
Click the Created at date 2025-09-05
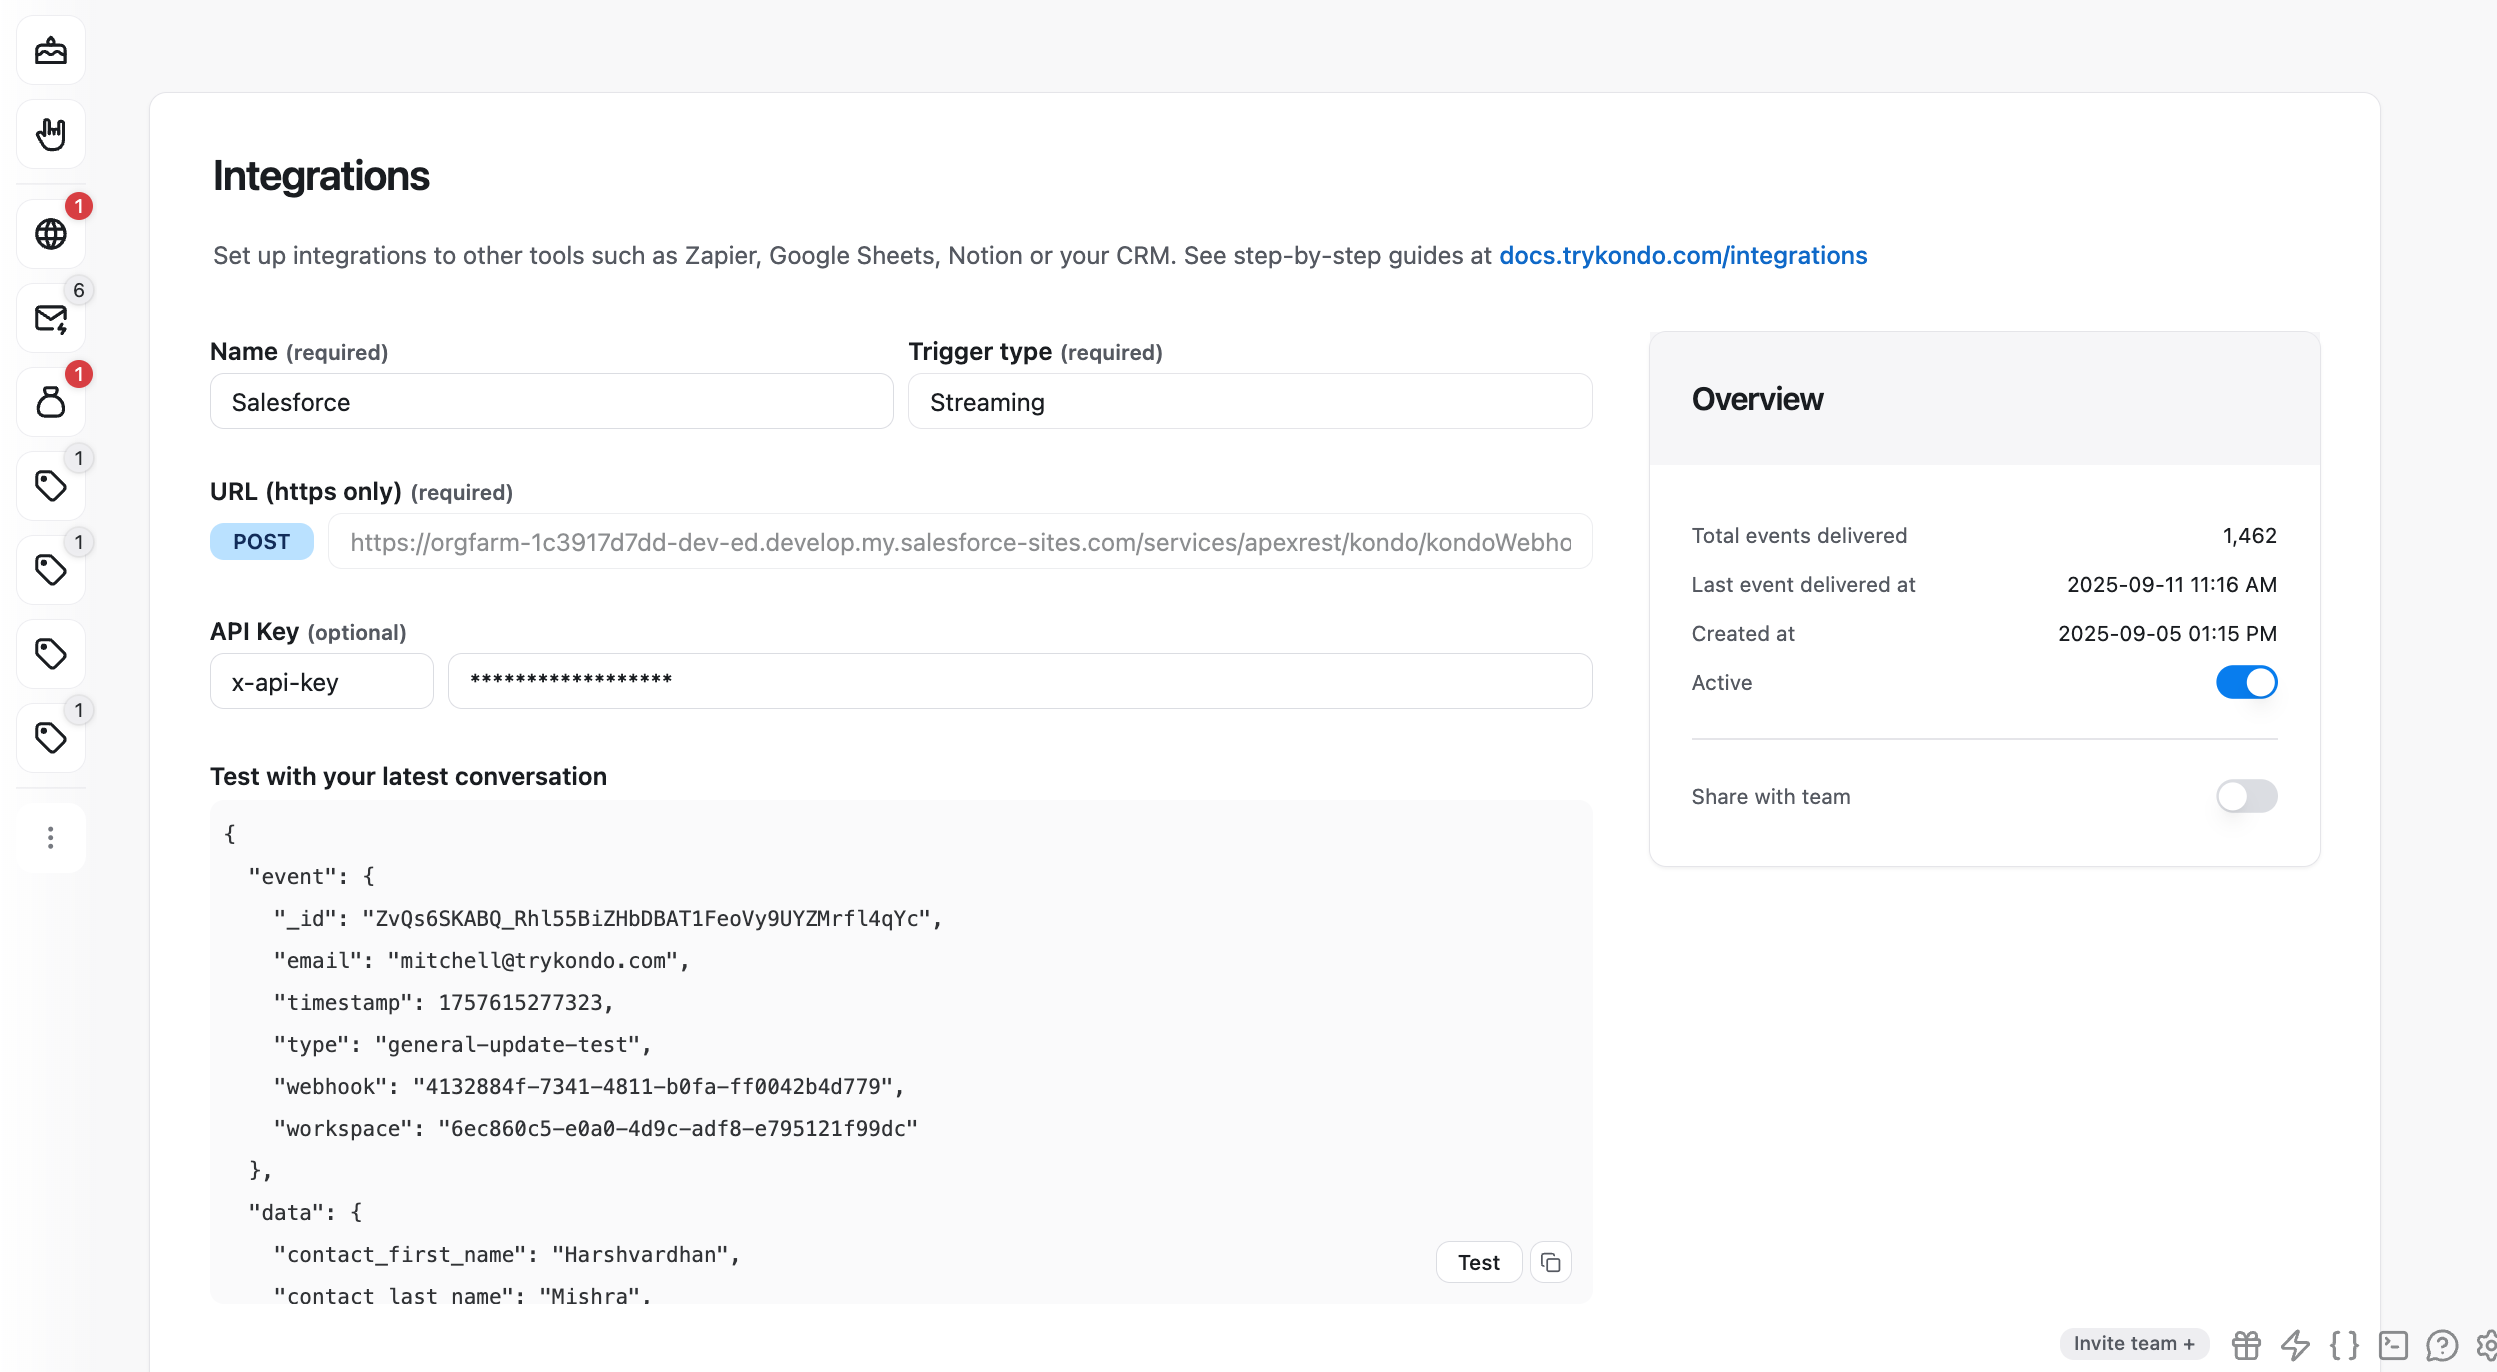tap(2167, 633)
